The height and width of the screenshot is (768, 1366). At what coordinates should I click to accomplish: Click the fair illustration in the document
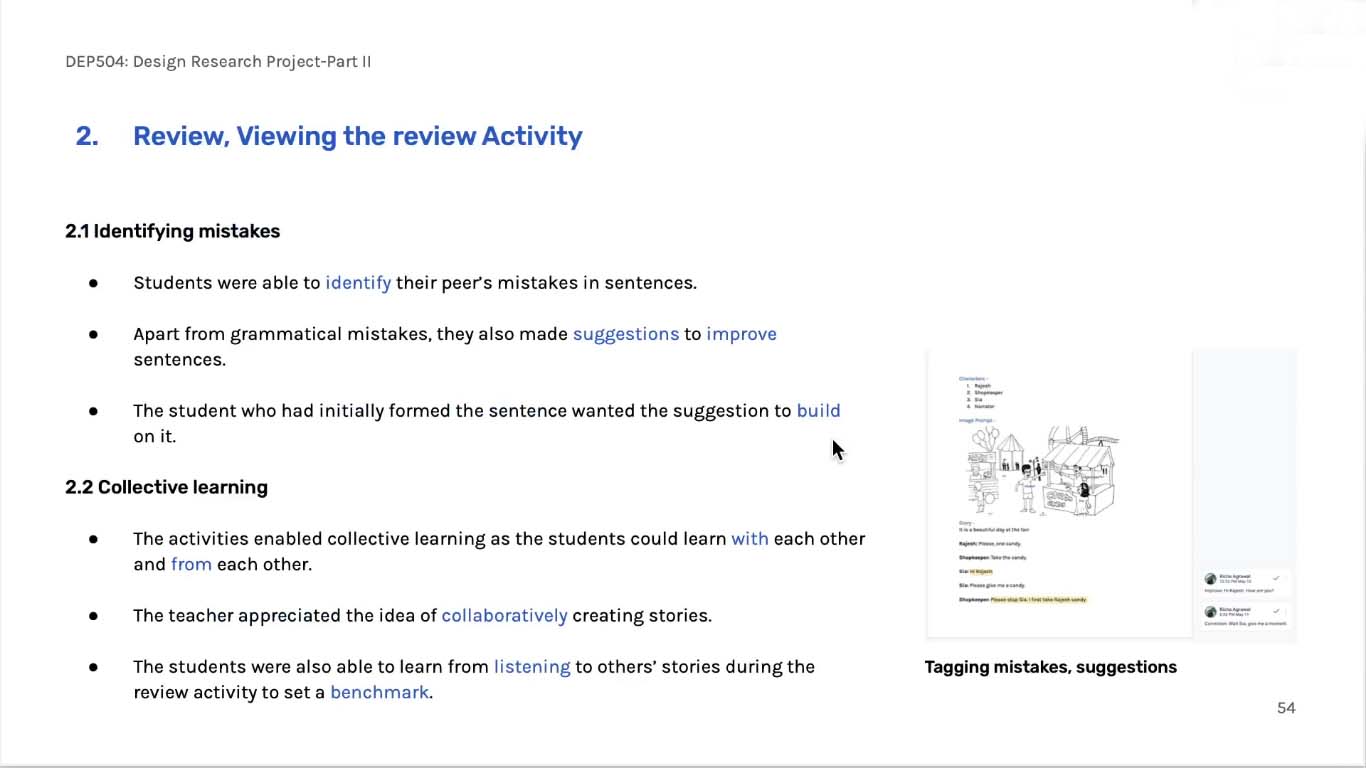pos(1042,471)
